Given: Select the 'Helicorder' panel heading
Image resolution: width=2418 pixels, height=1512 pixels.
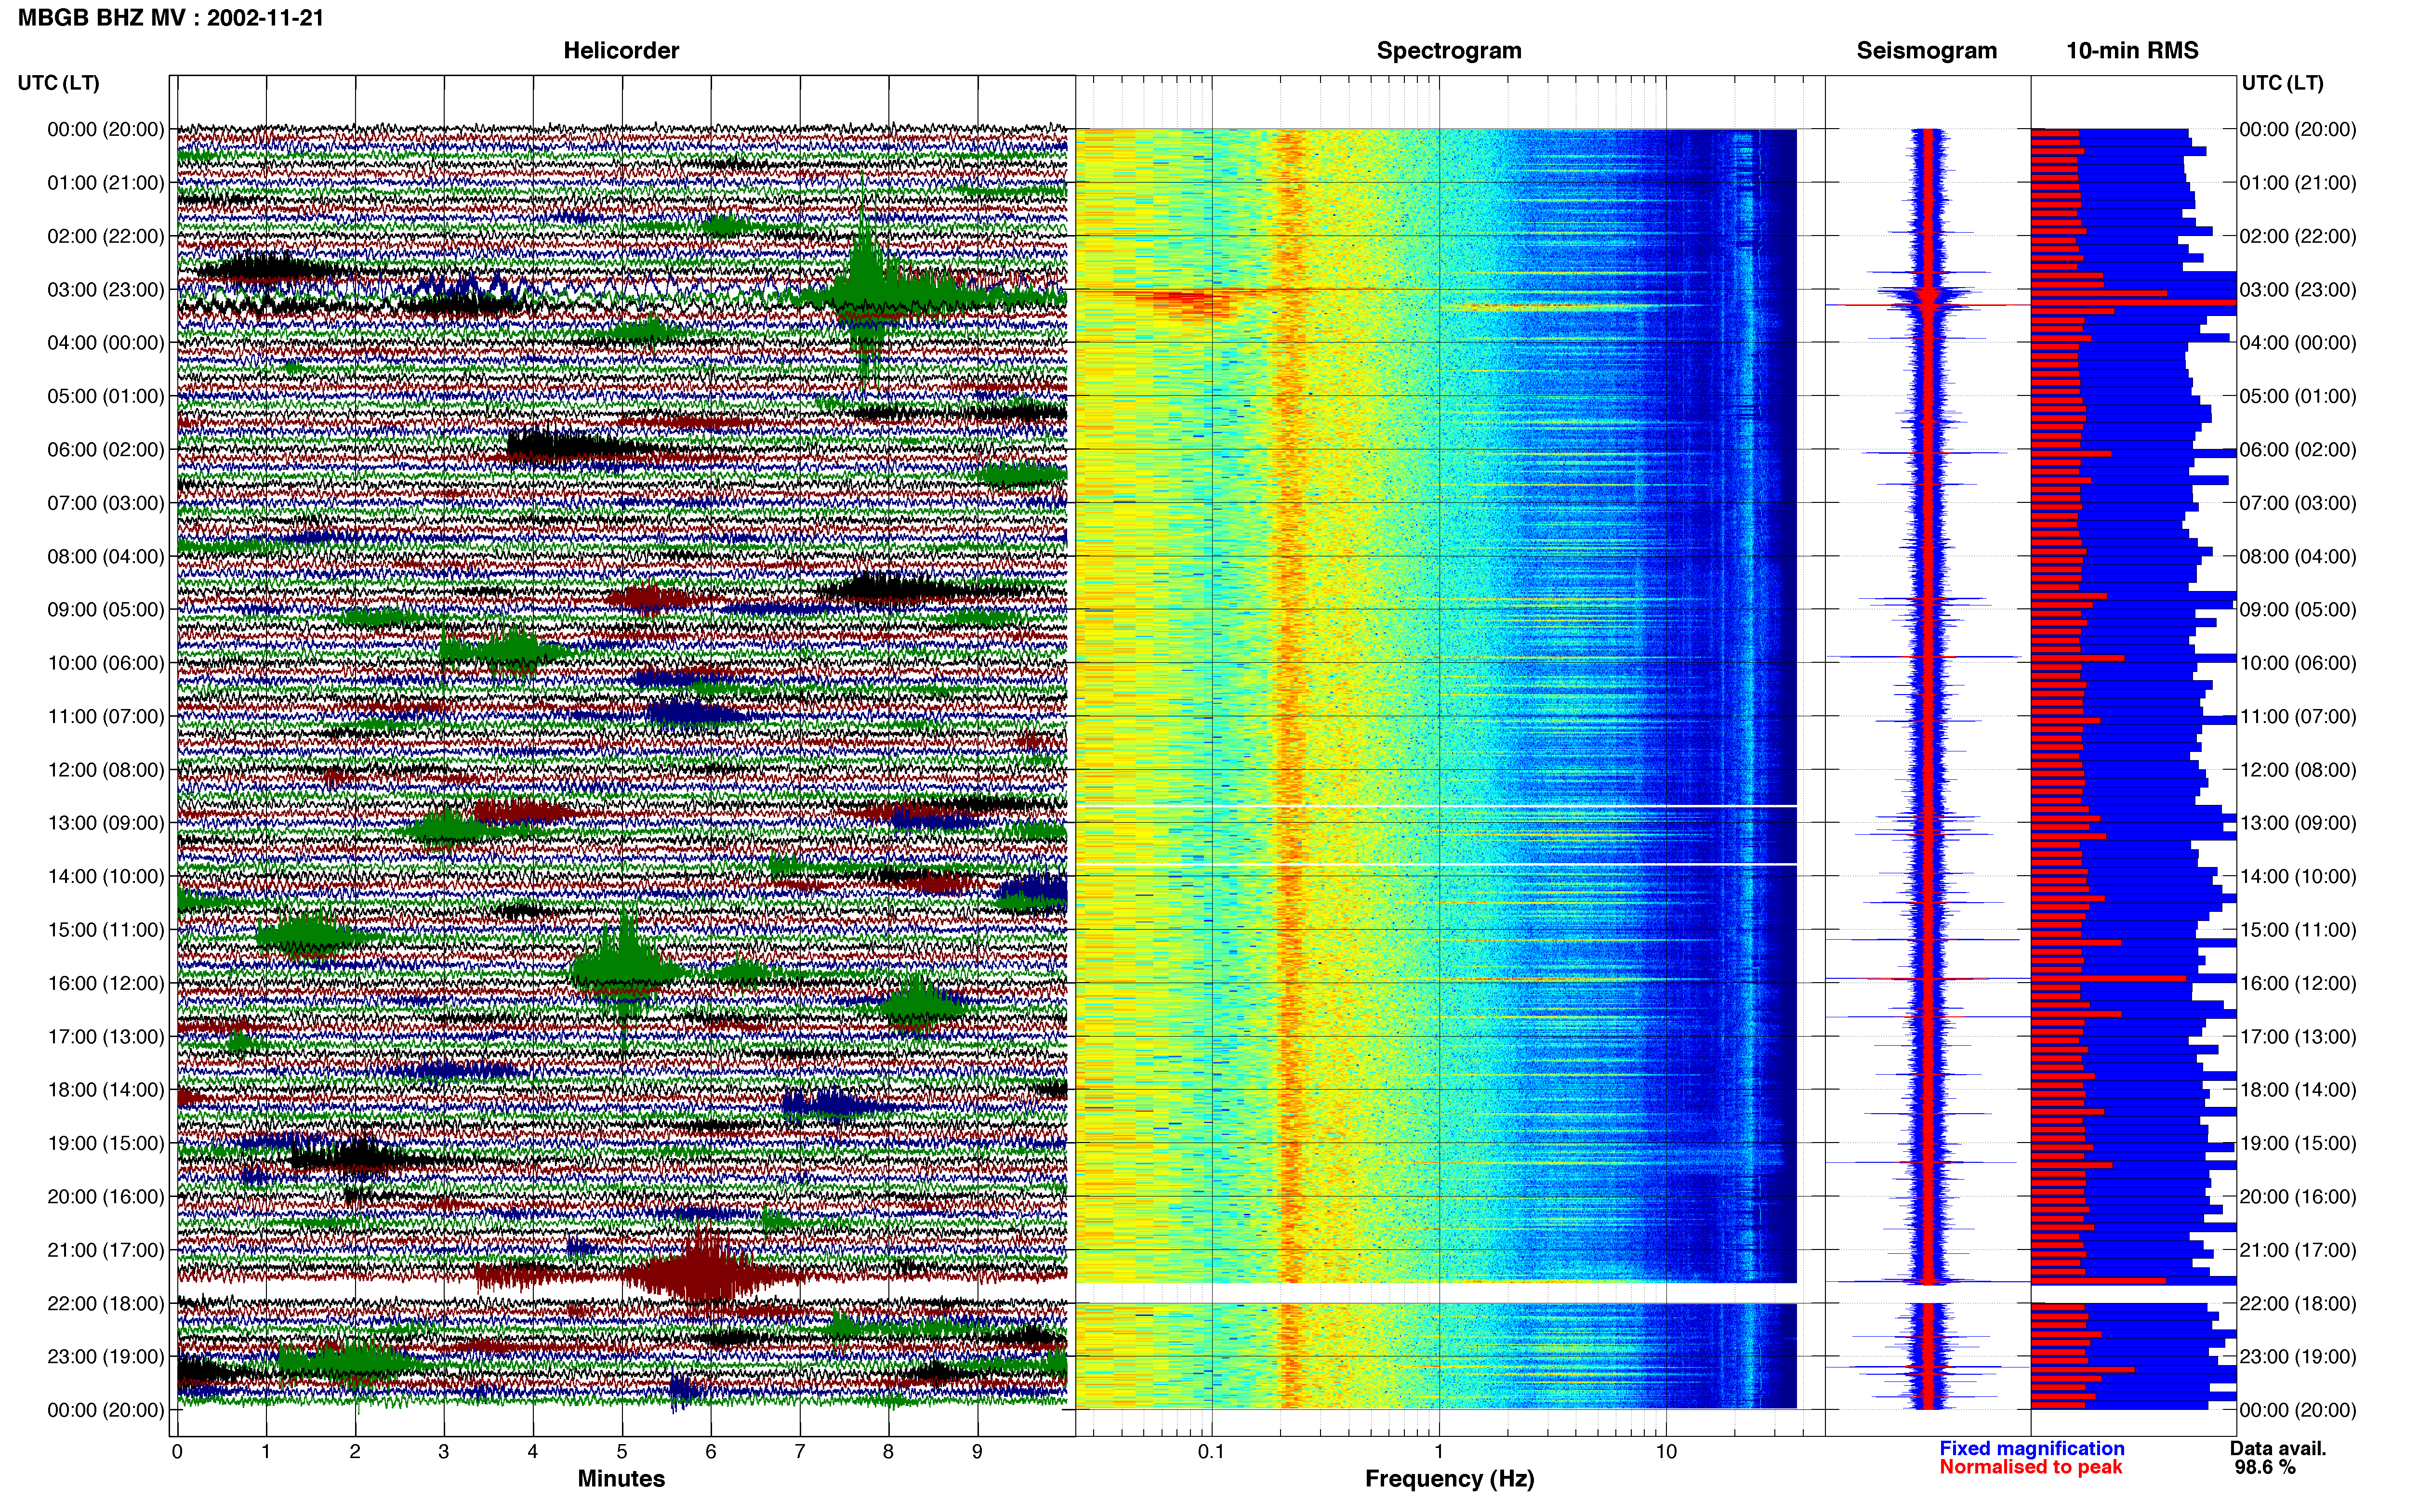Looking at the screenshot, I should (x=621, y=50).
